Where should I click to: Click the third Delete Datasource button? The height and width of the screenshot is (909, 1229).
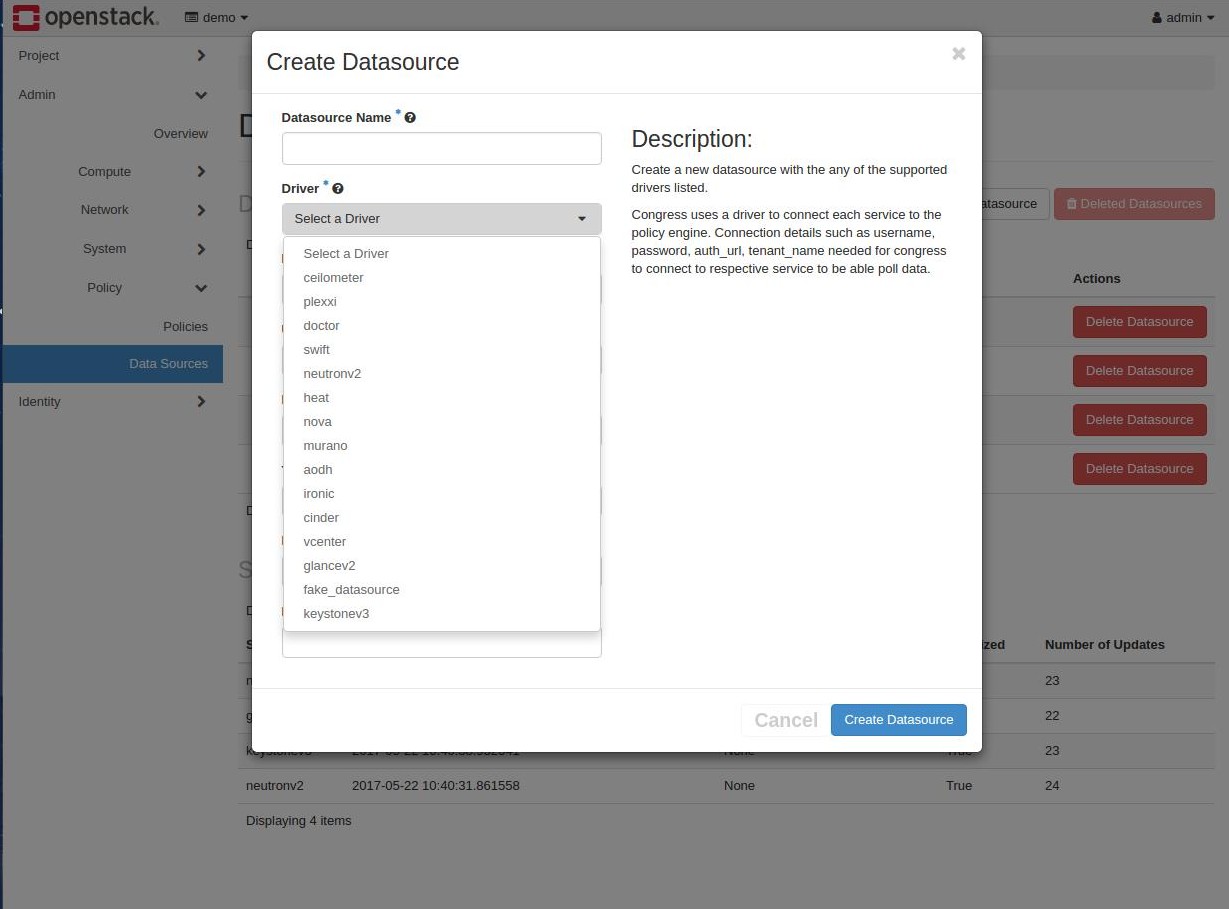(1140, 420)
